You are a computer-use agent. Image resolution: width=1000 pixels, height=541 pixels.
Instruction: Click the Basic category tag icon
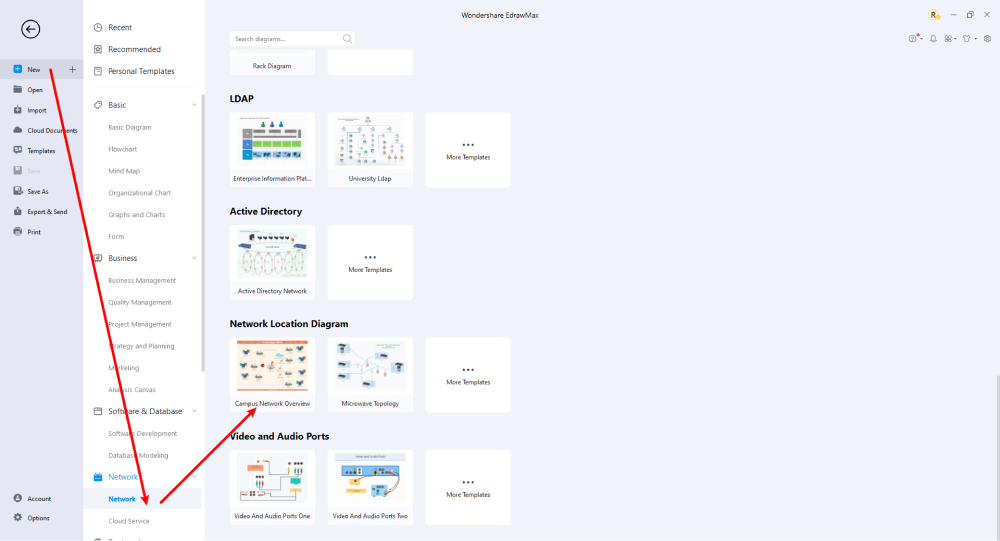point(98,105)
